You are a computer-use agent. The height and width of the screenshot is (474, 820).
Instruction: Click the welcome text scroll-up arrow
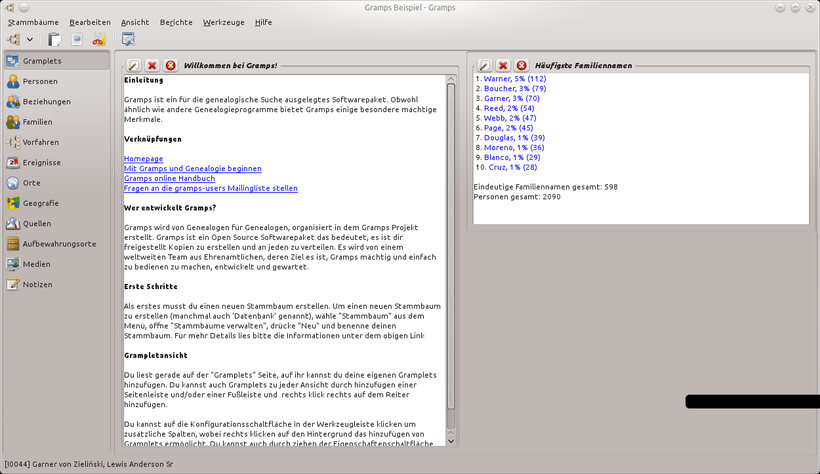point(451,80)
